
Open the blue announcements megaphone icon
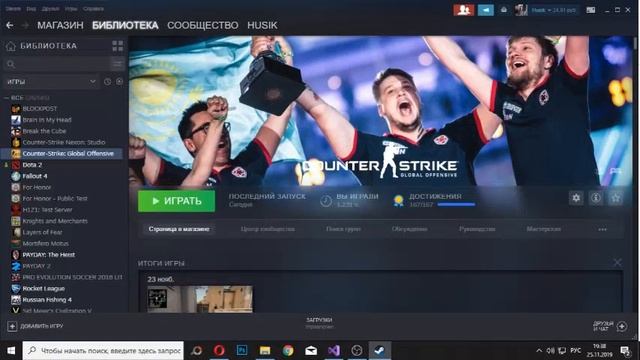(x=486, y=10)
